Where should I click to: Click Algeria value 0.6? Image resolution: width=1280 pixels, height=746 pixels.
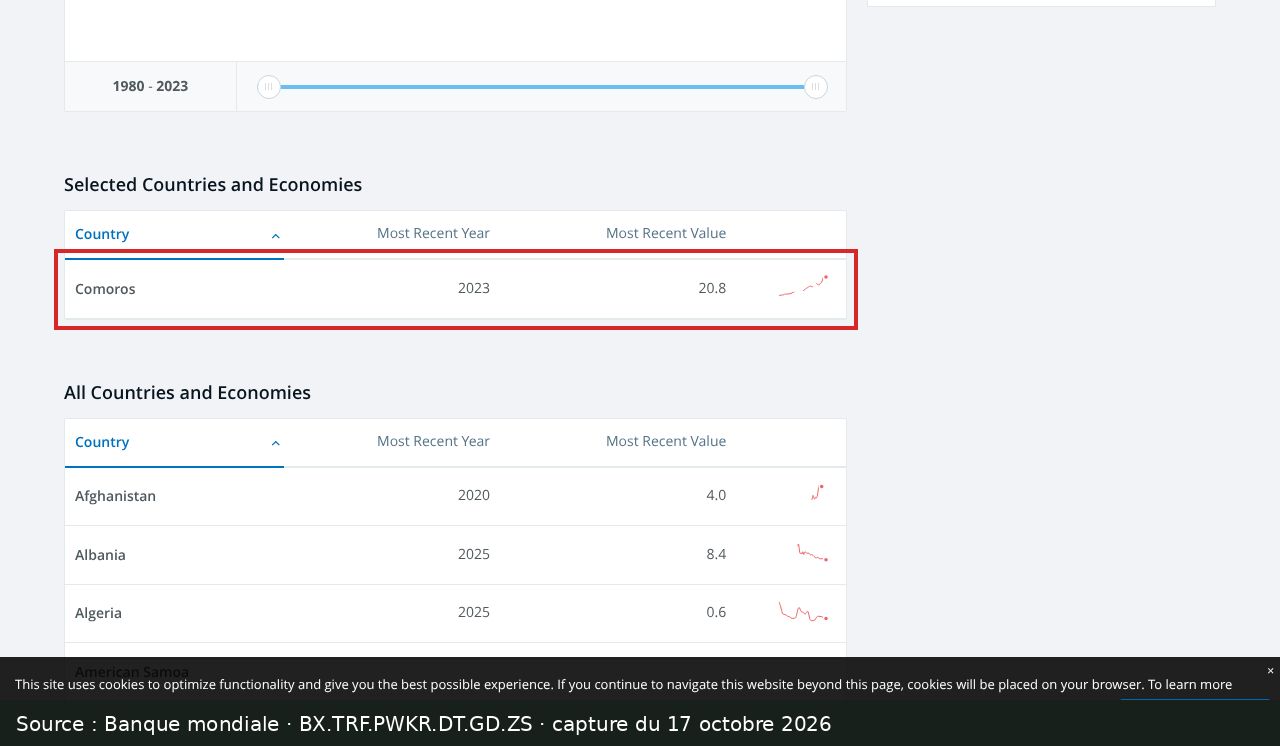pyautogui.click(x=716, y=612)
